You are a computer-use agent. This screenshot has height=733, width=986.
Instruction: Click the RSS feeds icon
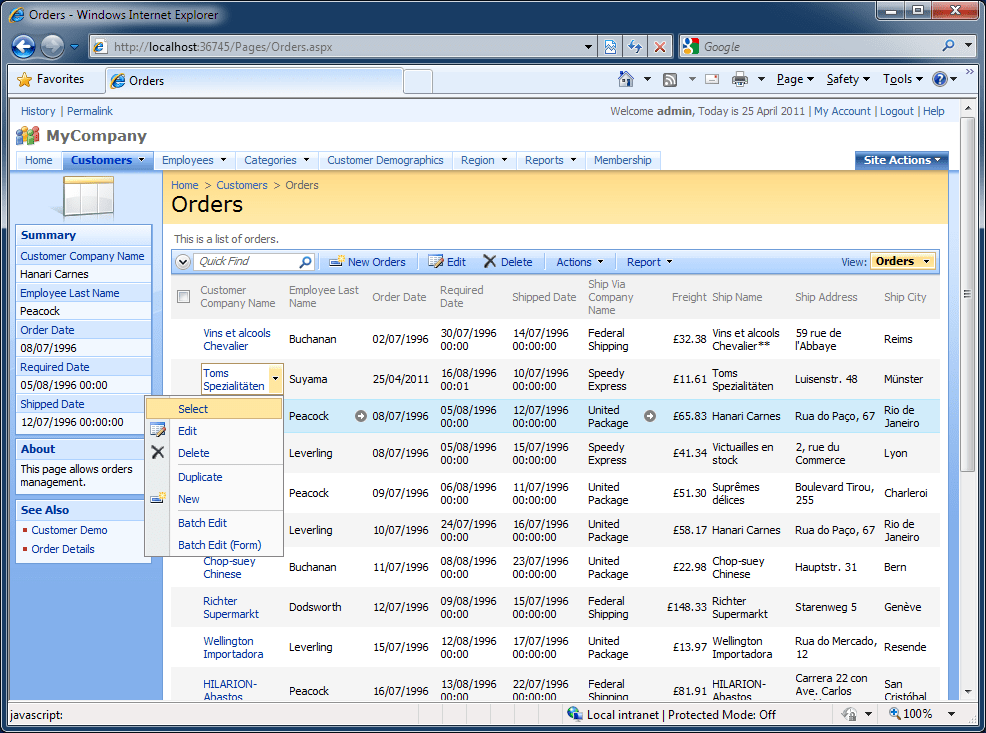pyautogui.click(x=670, y=79)
